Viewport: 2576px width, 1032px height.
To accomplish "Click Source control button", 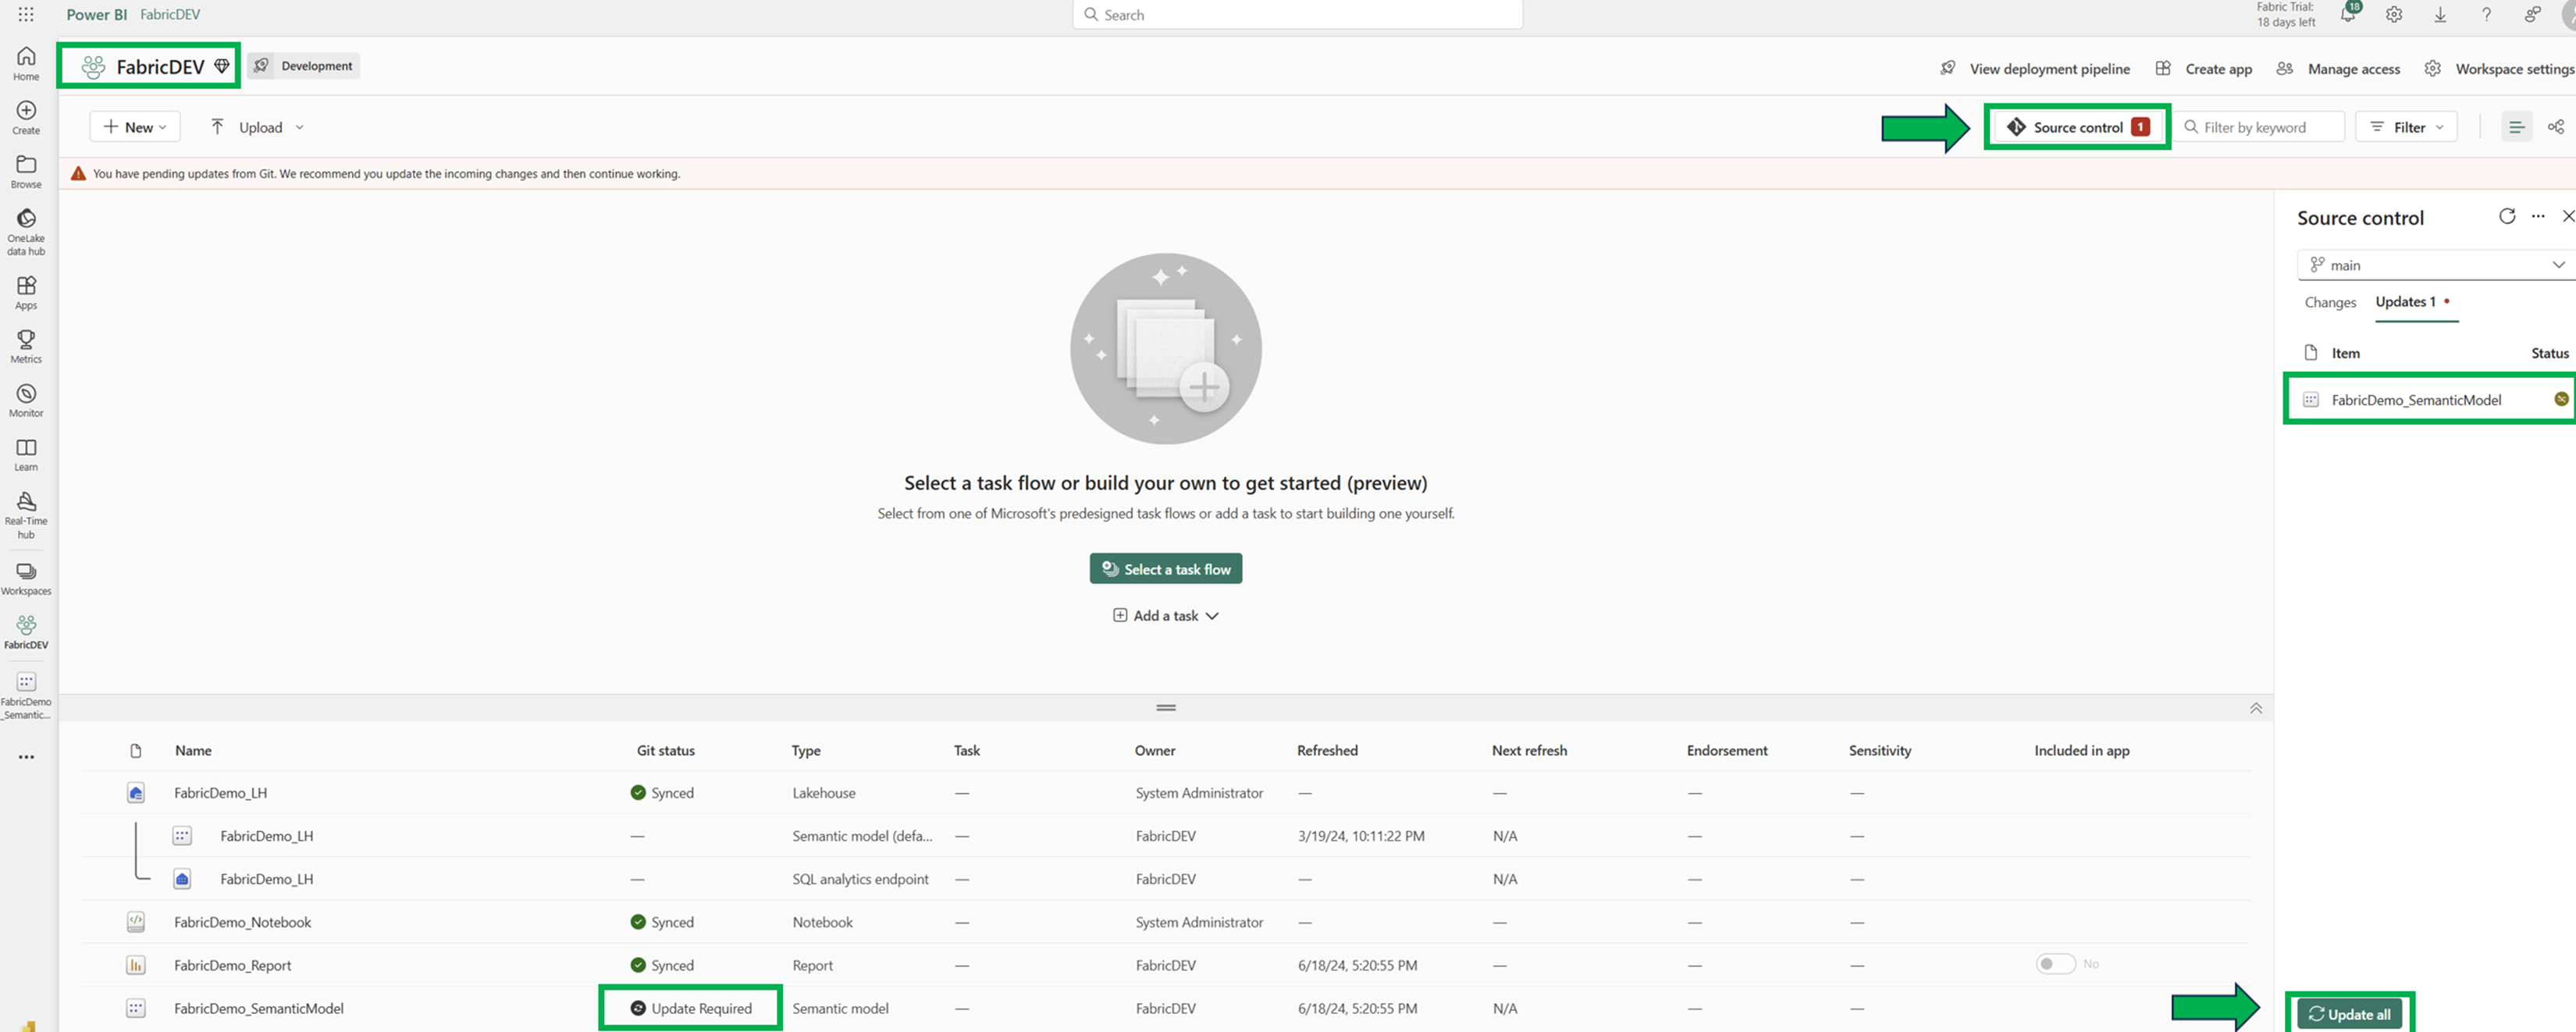I will pos(2077,127).
